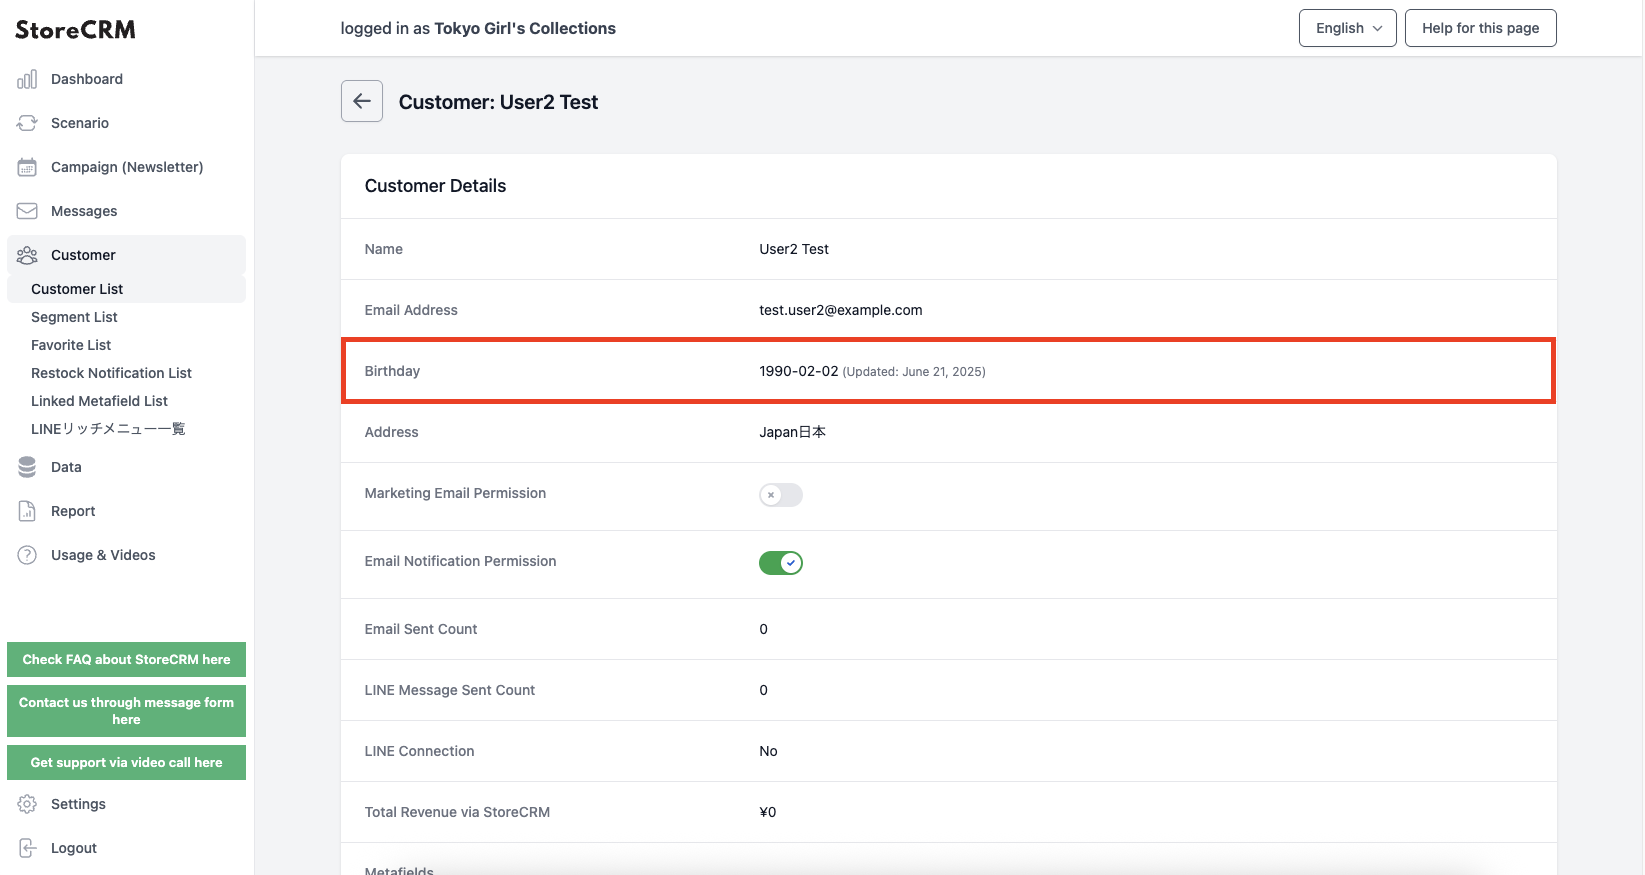The width and height of the screenshot is (1645, 875).
Task: Click the Dashboard bar chart icon
Action: pyautogui.click(x=27, y=79)
